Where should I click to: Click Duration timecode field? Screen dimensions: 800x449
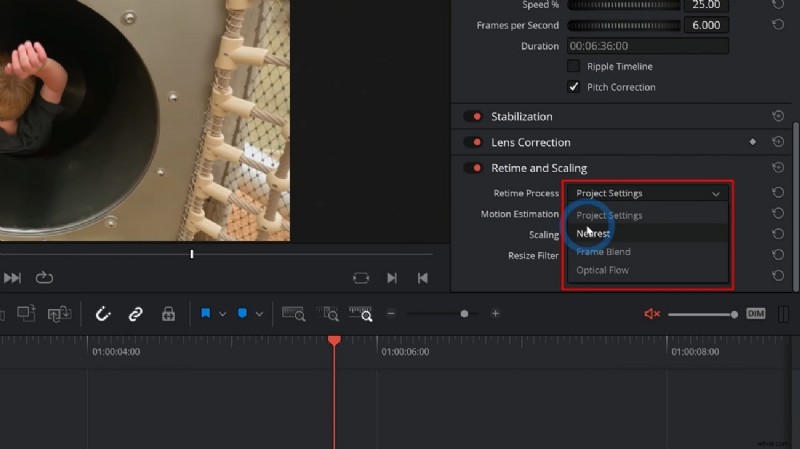point(647,46)
